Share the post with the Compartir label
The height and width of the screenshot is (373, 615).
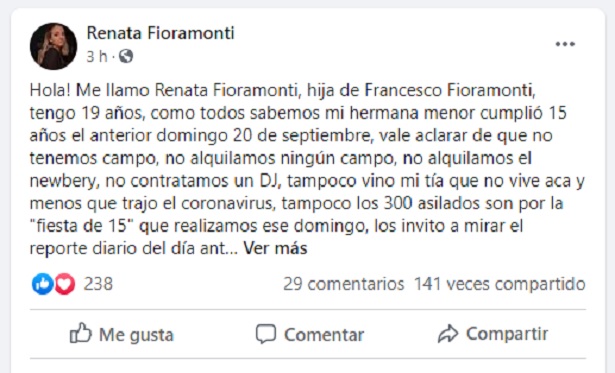[x=507, y=334]
